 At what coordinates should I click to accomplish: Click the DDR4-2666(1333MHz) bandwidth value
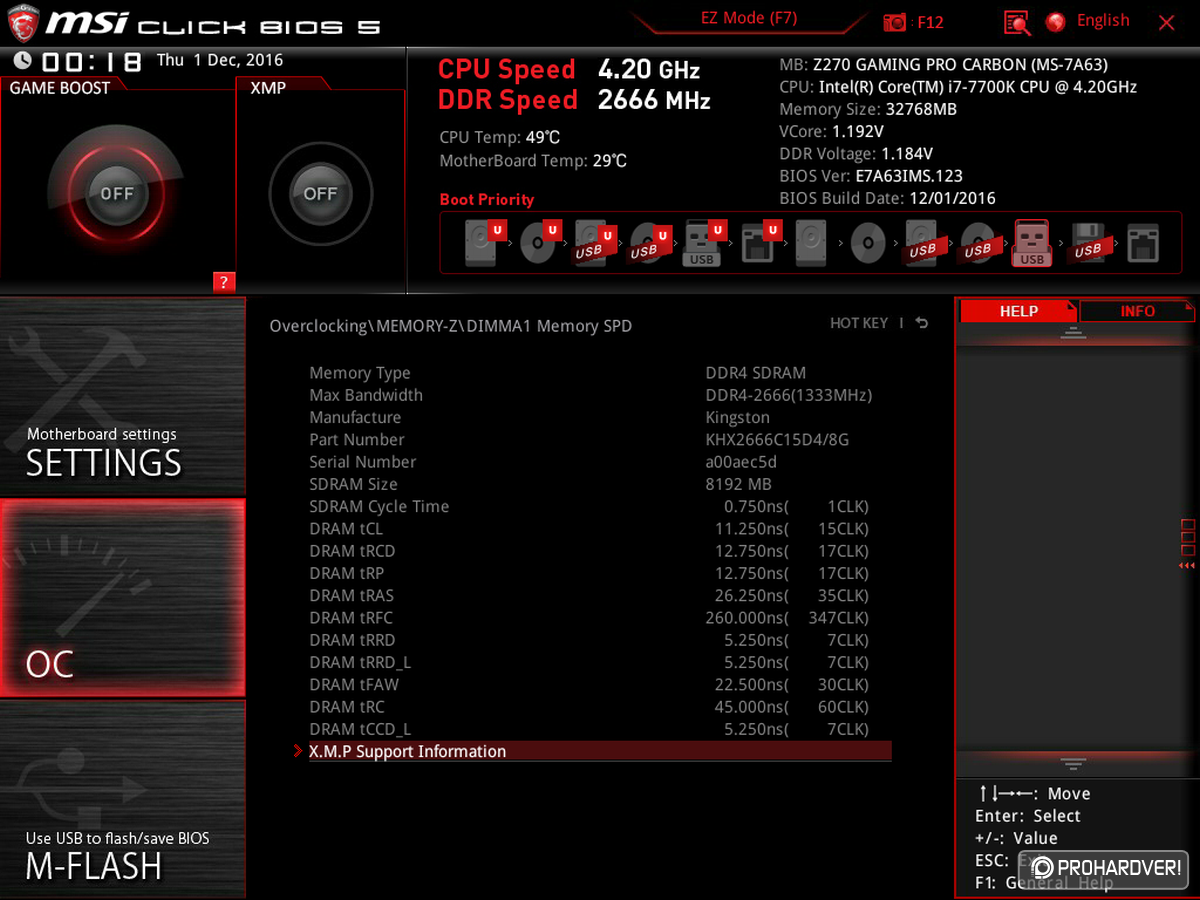click(788, 395)
